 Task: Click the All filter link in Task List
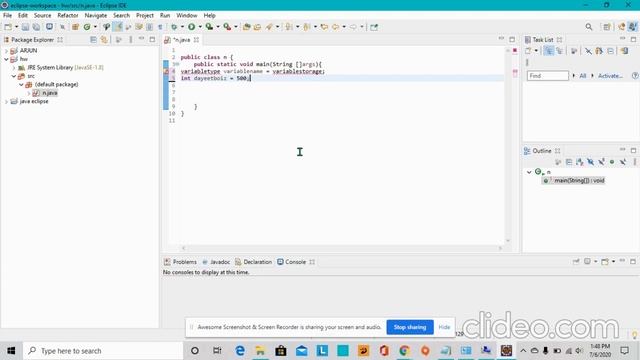pos(582,76)
